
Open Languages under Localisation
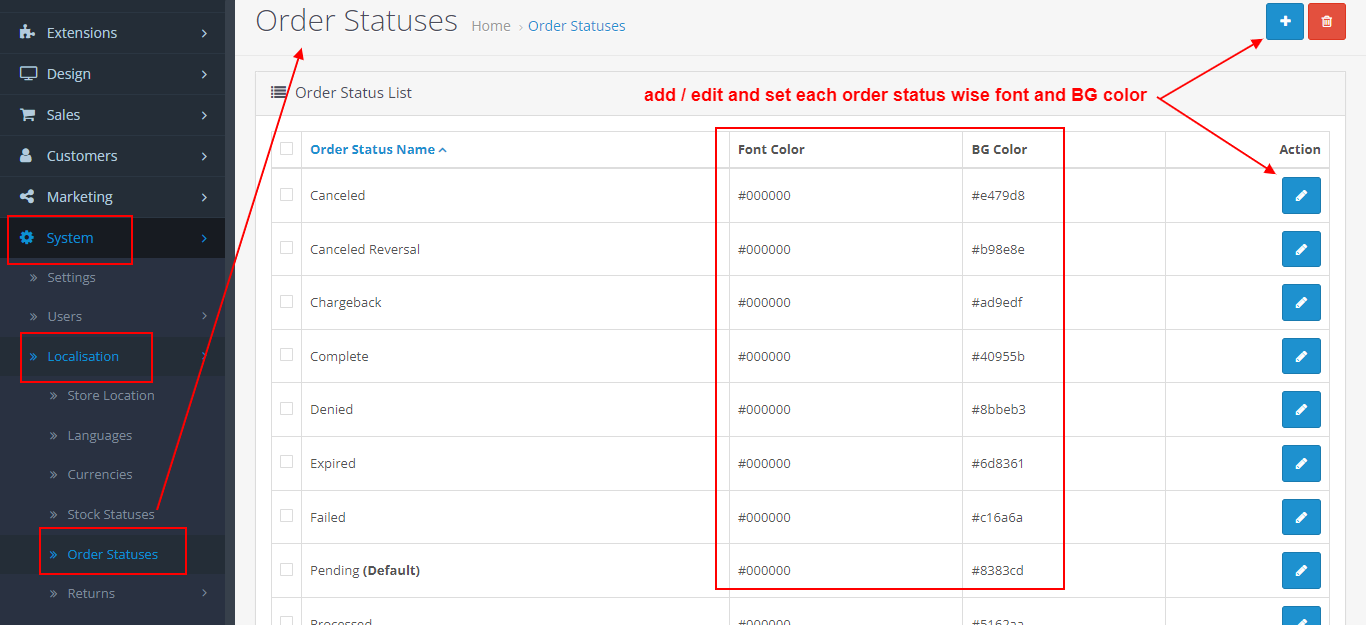pyautogui.click(x=99, y=435)
